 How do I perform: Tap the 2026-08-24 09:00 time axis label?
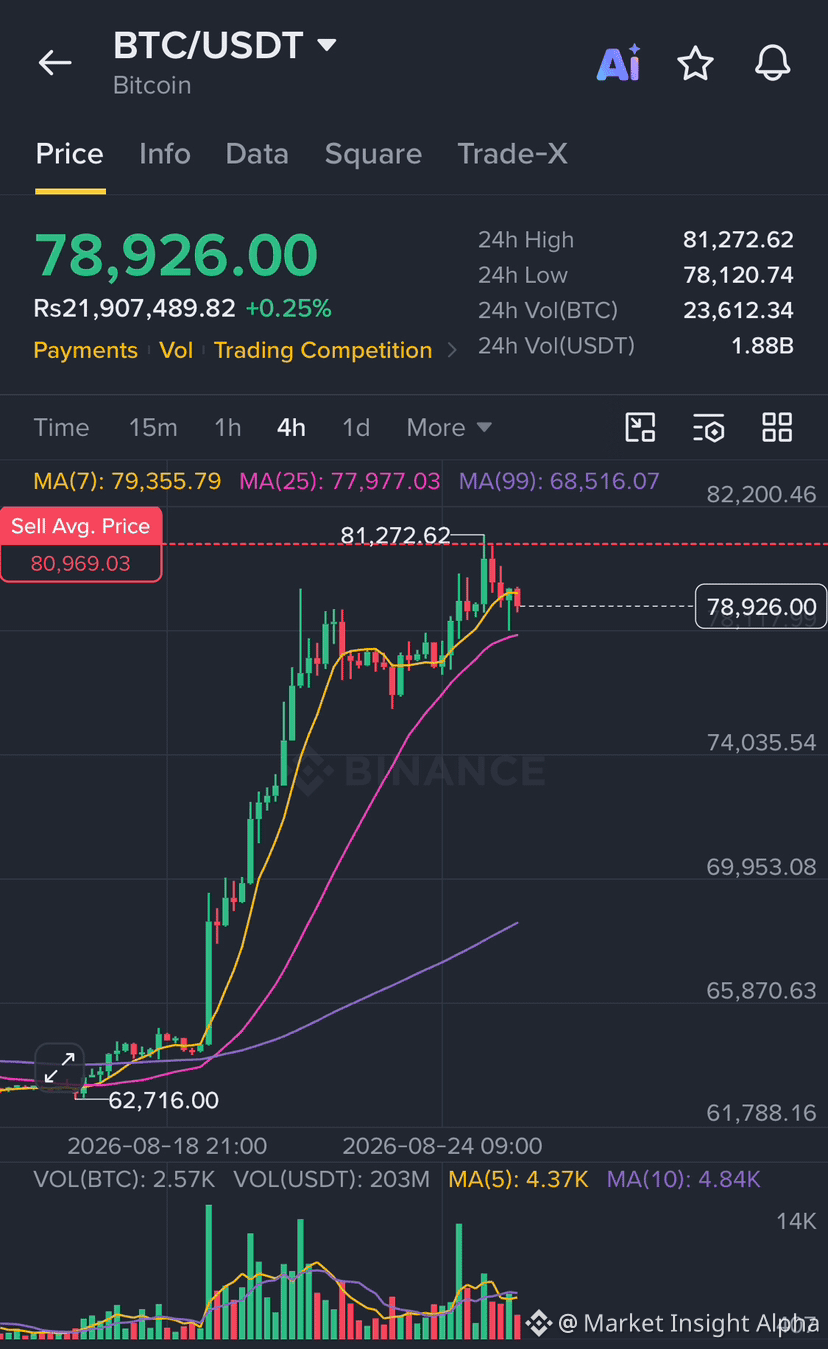[x=442, y=1146]
